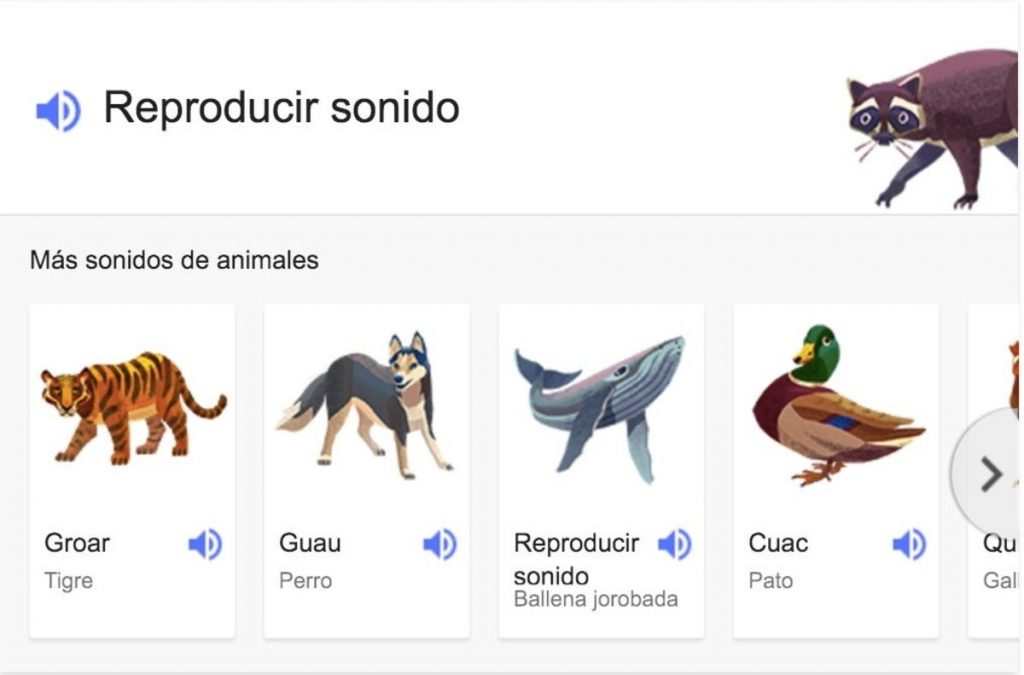Click the Reproducir sonido text

coord(283,108)
